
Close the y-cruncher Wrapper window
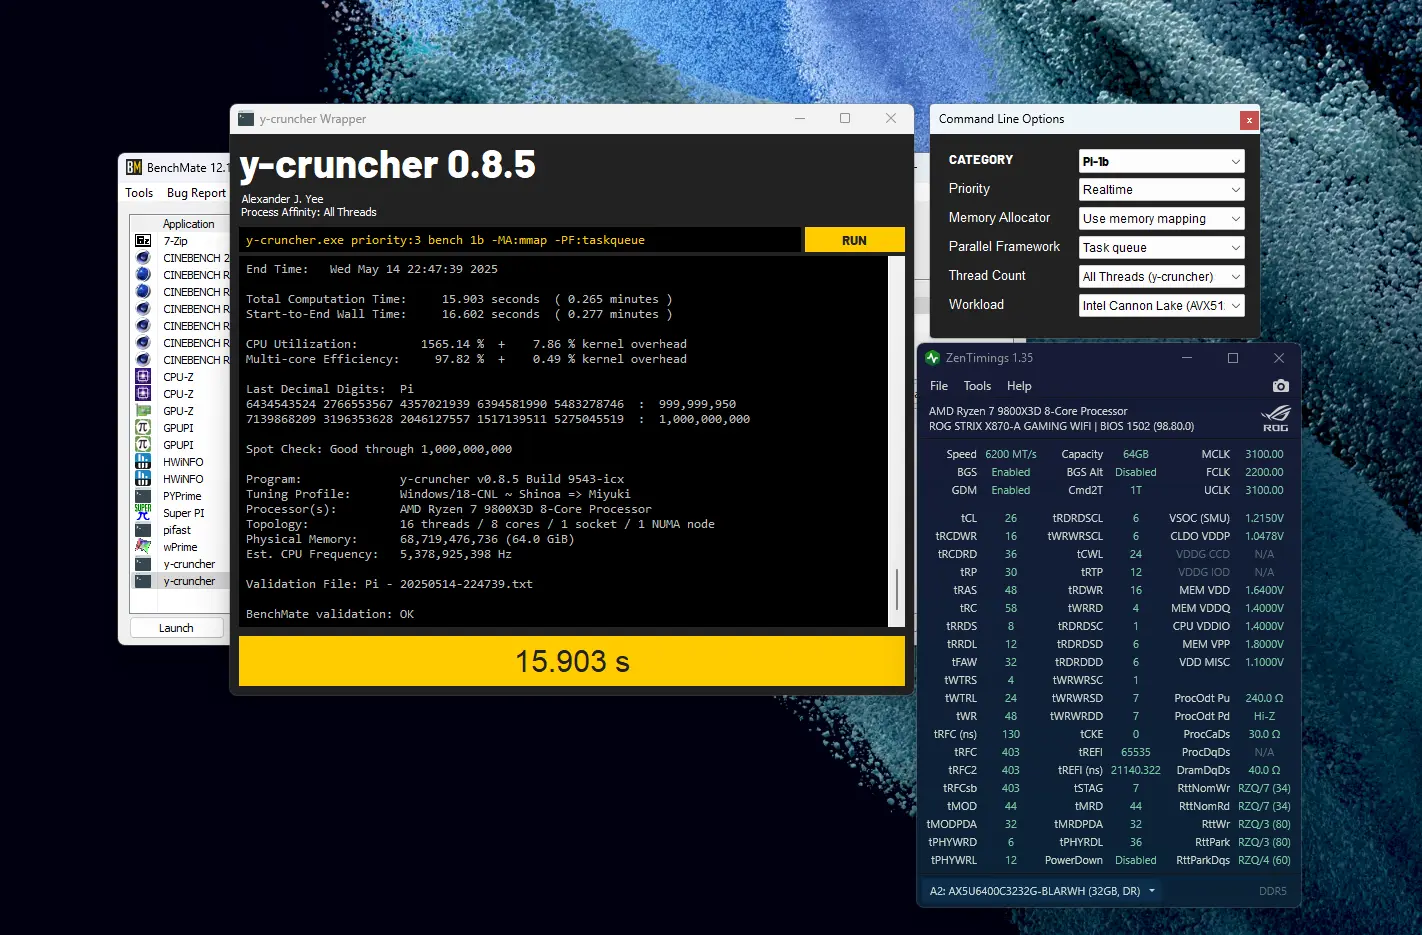pyautogui.click(x=891, y=119)
